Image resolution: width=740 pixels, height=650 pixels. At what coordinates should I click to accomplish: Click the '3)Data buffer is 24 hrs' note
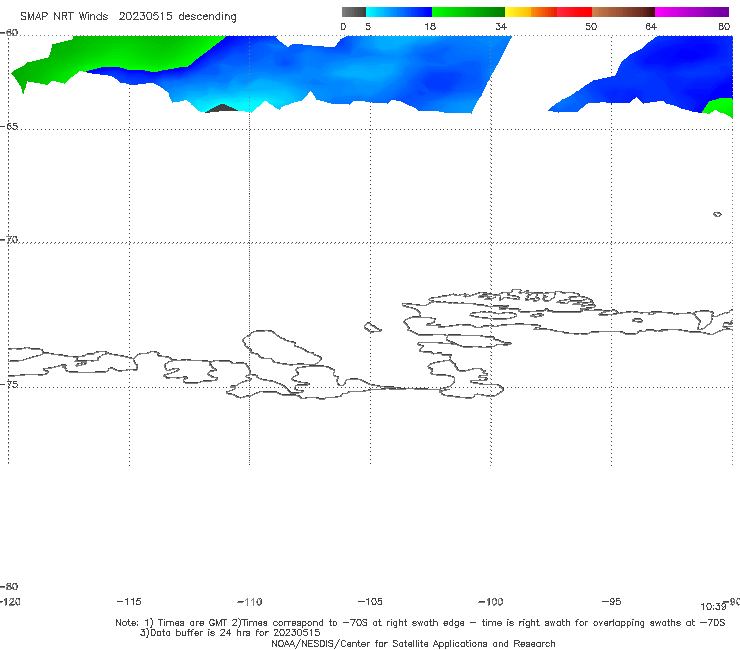coord(230,633)
